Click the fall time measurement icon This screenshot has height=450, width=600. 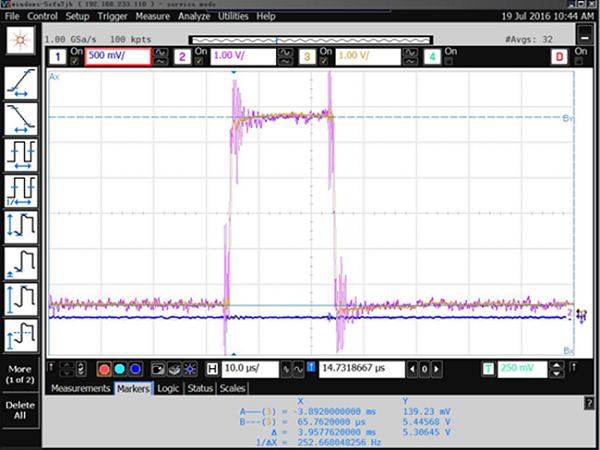click(21, 119)
